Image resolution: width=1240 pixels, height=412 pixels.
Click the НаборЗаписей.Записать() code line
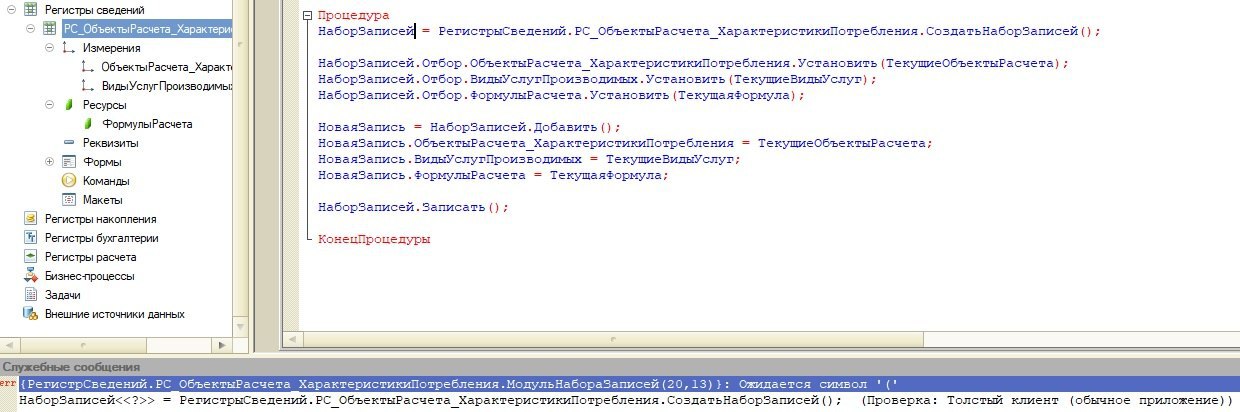tap(414, 207)
